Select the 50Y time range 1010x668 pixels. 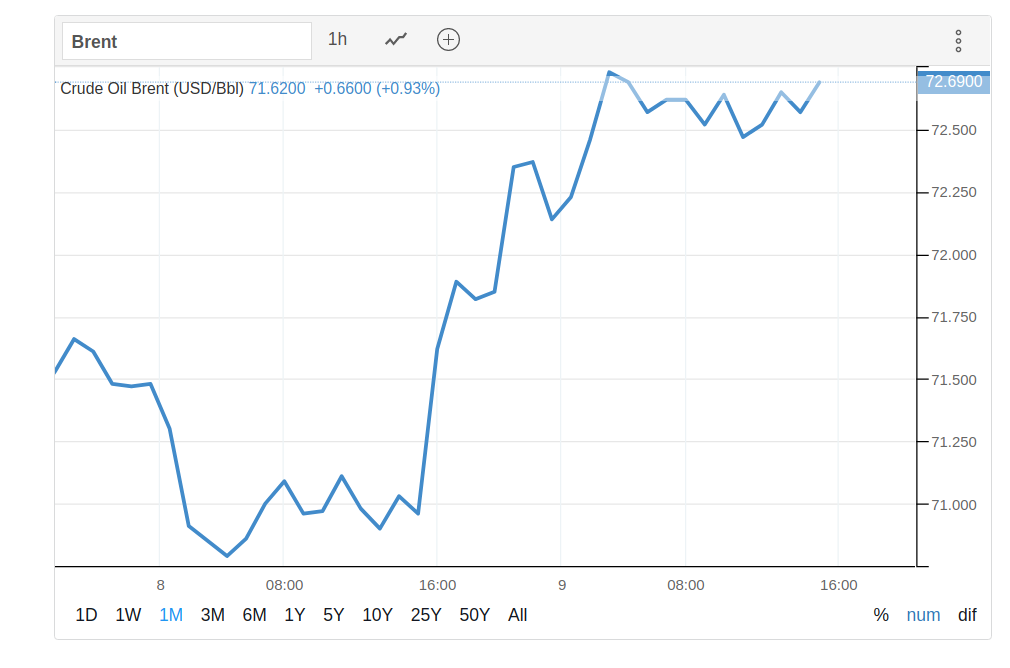click(x=474, y=615)
